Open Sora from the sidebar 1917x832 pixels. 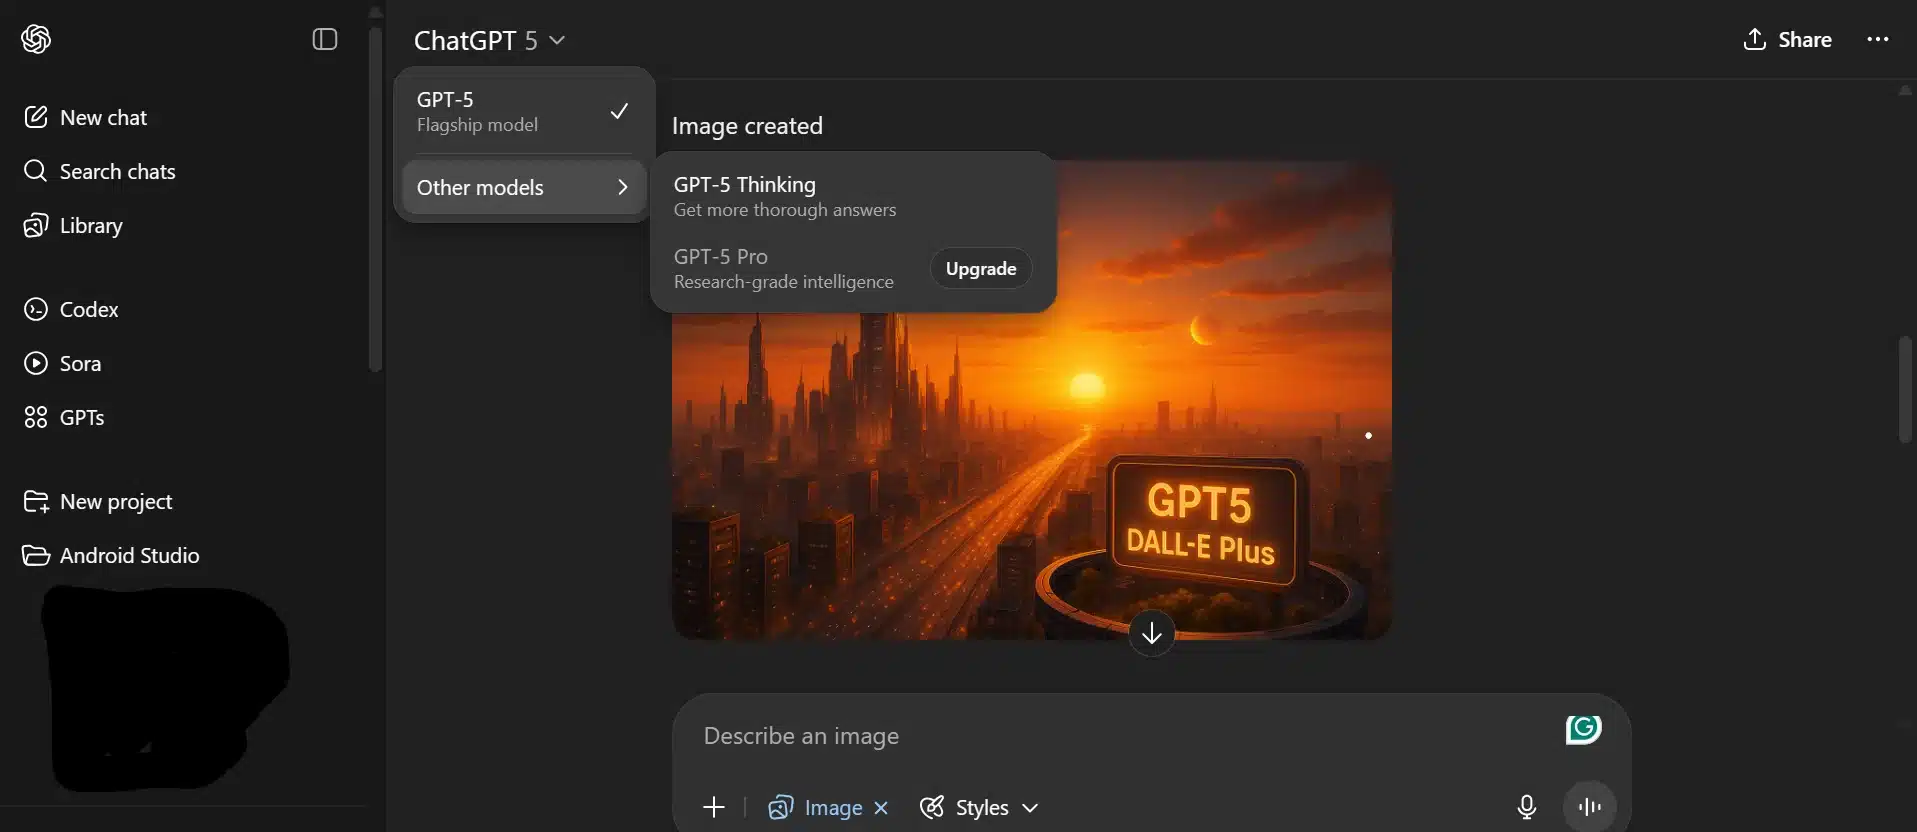tap(62, 363)
